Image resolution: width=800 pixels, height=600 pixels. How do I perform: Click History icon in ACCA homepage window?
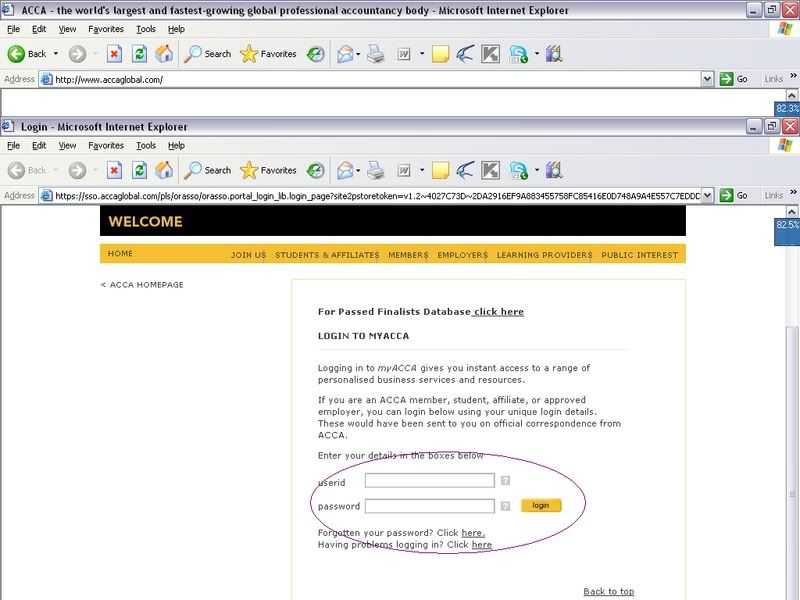(x=316, y=54)
